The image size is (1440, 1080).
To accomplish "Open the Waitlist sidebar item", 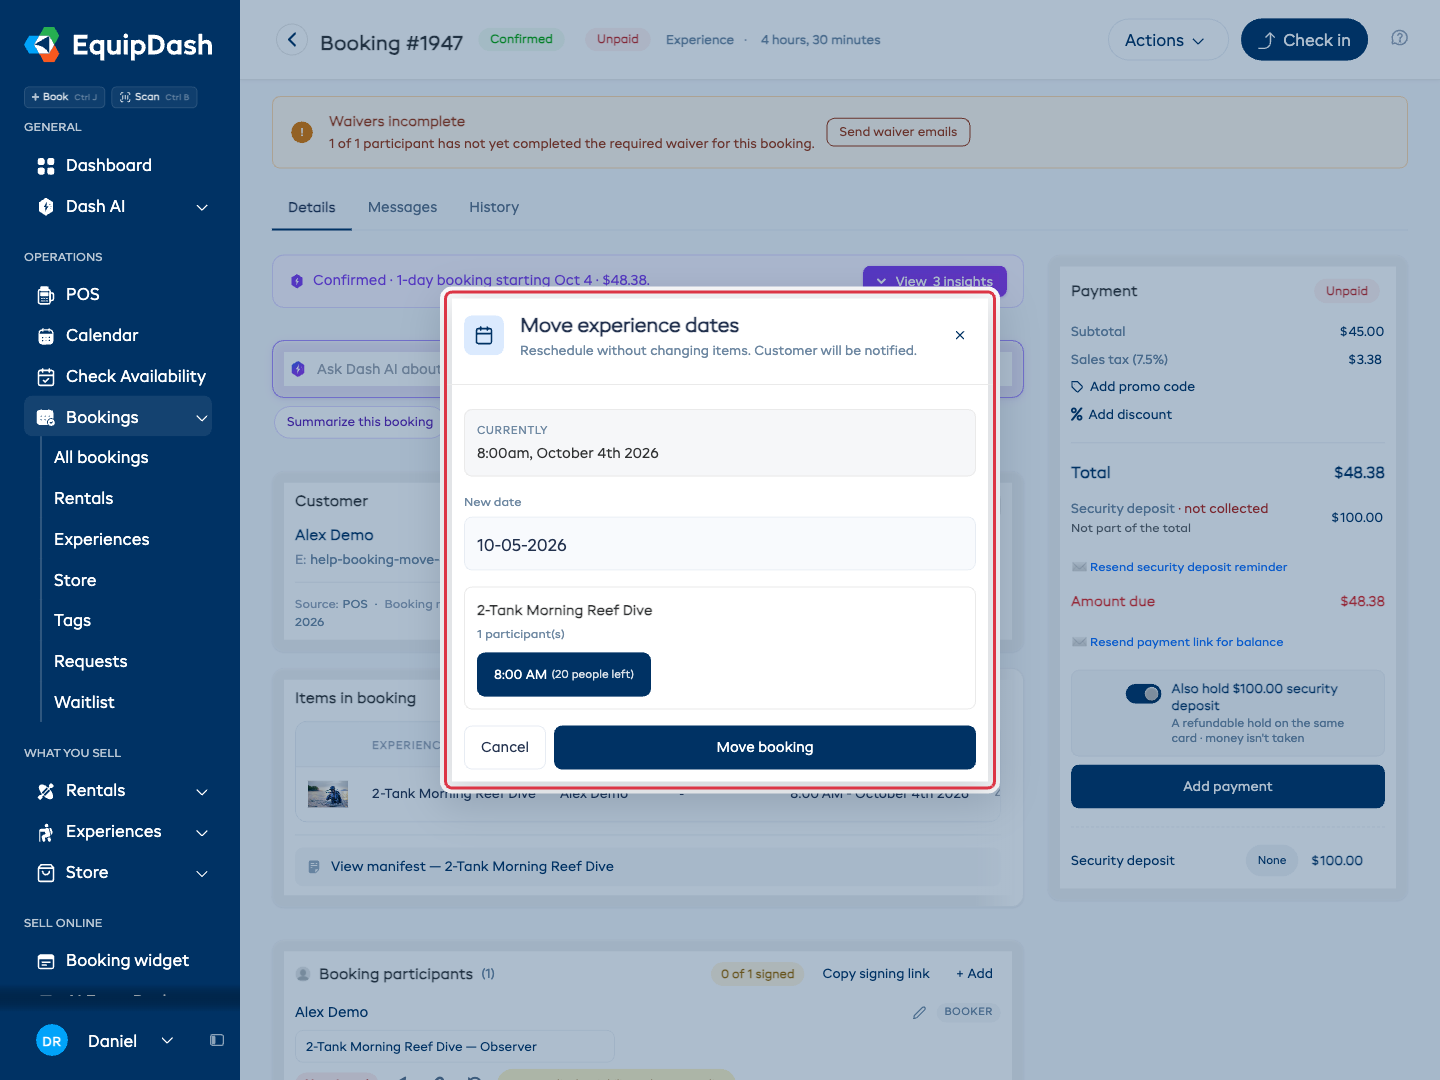I will pyautogui.click(x=84, y=702).
